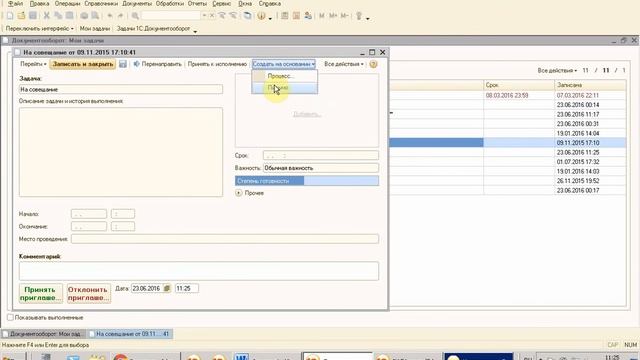The image size is (640, 360).
Task: Click the Save icon in the main toolbar
Action: pyautogui.click(x=33, y=16)
